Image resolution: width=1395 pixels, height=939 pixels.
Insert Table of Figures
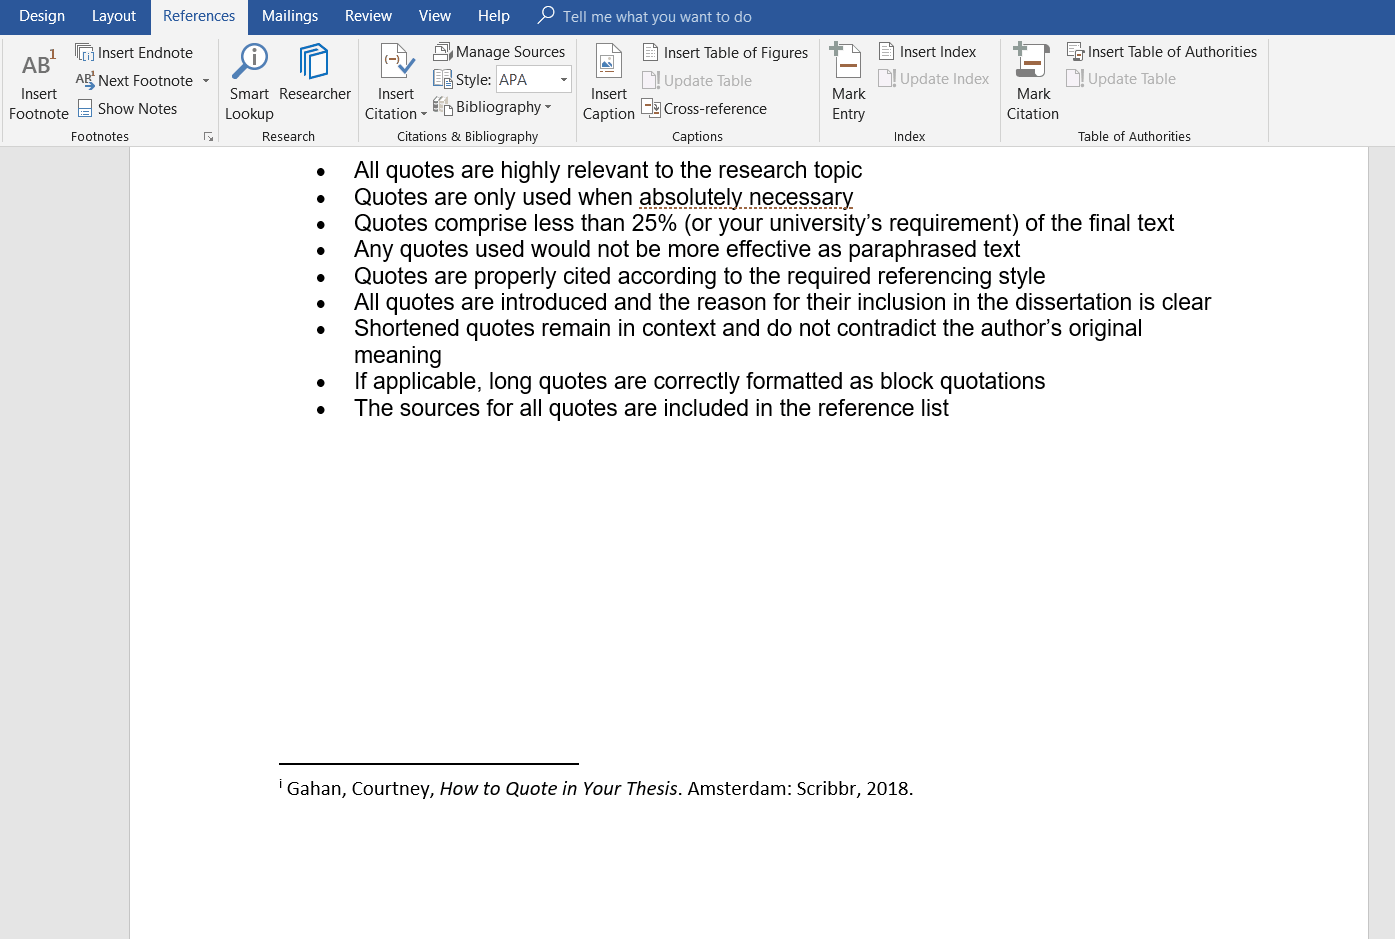[x=725, y=52]
